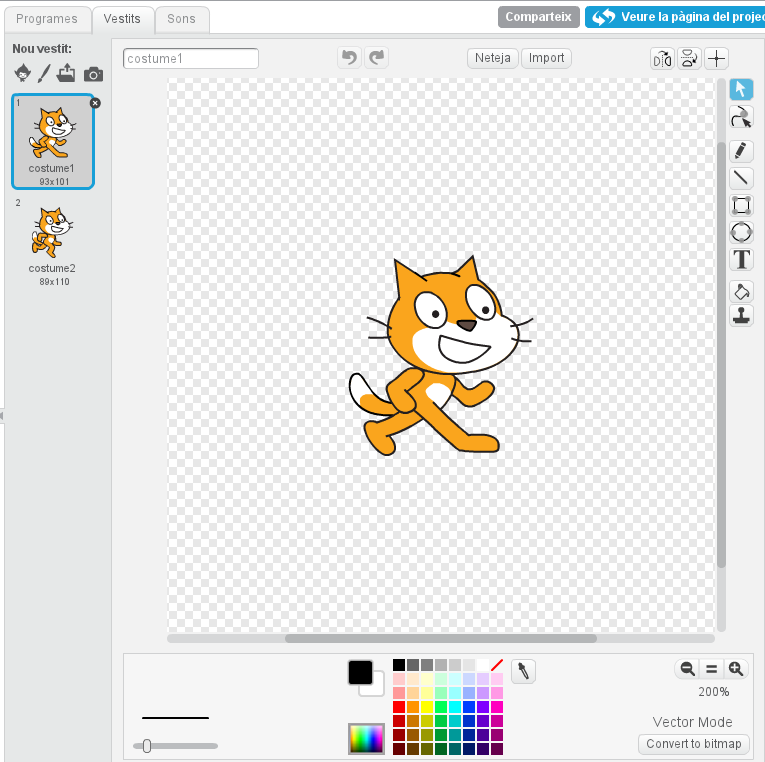This screenshot has height=762, width=765.
Task: Switch to the Programes tab
Action: coord(47,19)
